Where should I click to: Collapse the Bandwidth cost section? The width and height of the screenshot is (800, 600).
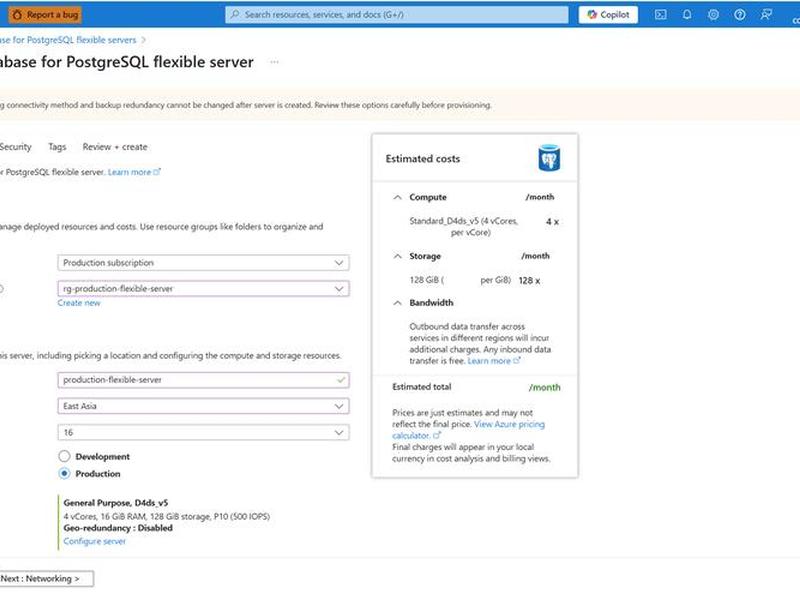[x=397, y=303]
